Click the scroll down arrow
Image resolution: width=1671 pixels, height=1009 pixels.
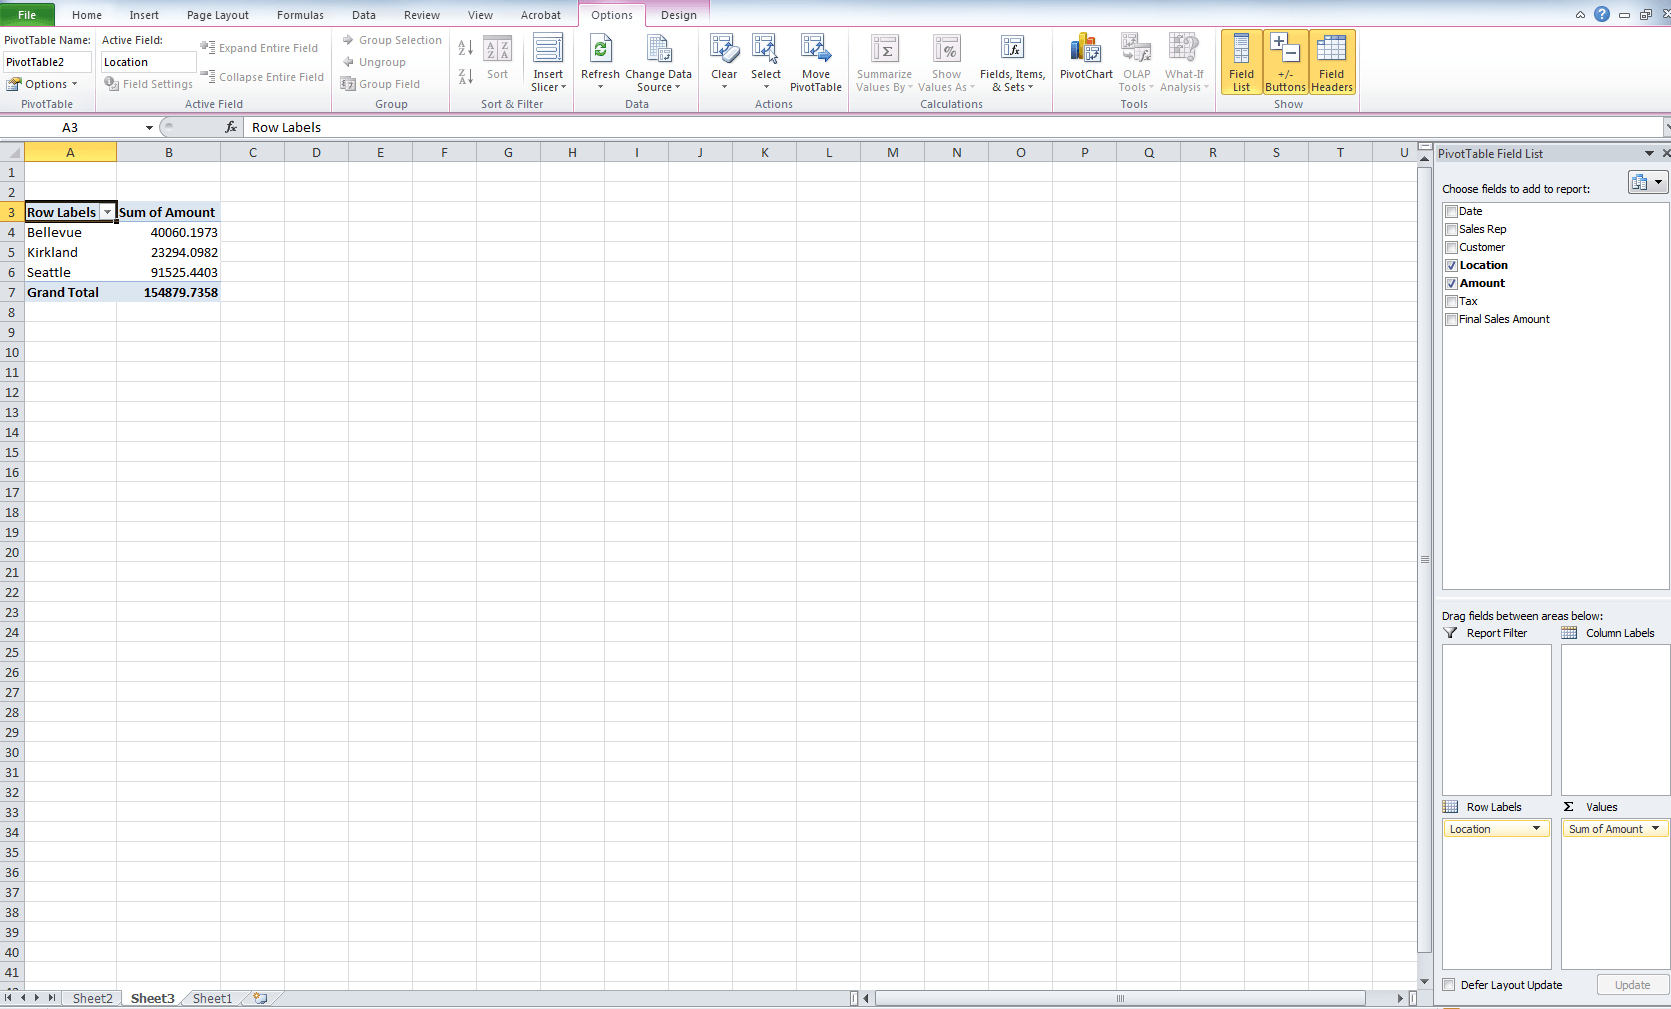coord(1425,982)
